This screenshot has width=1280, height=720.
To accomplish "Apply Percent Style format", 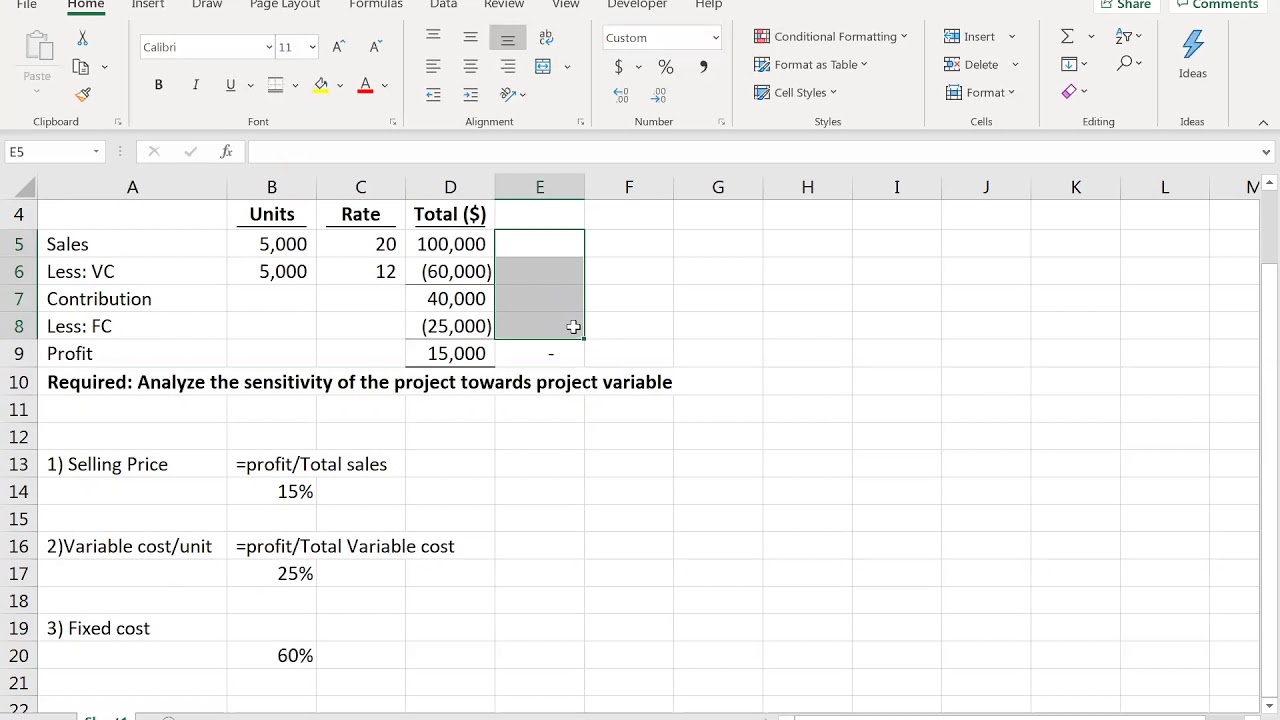I will (666, 67).
